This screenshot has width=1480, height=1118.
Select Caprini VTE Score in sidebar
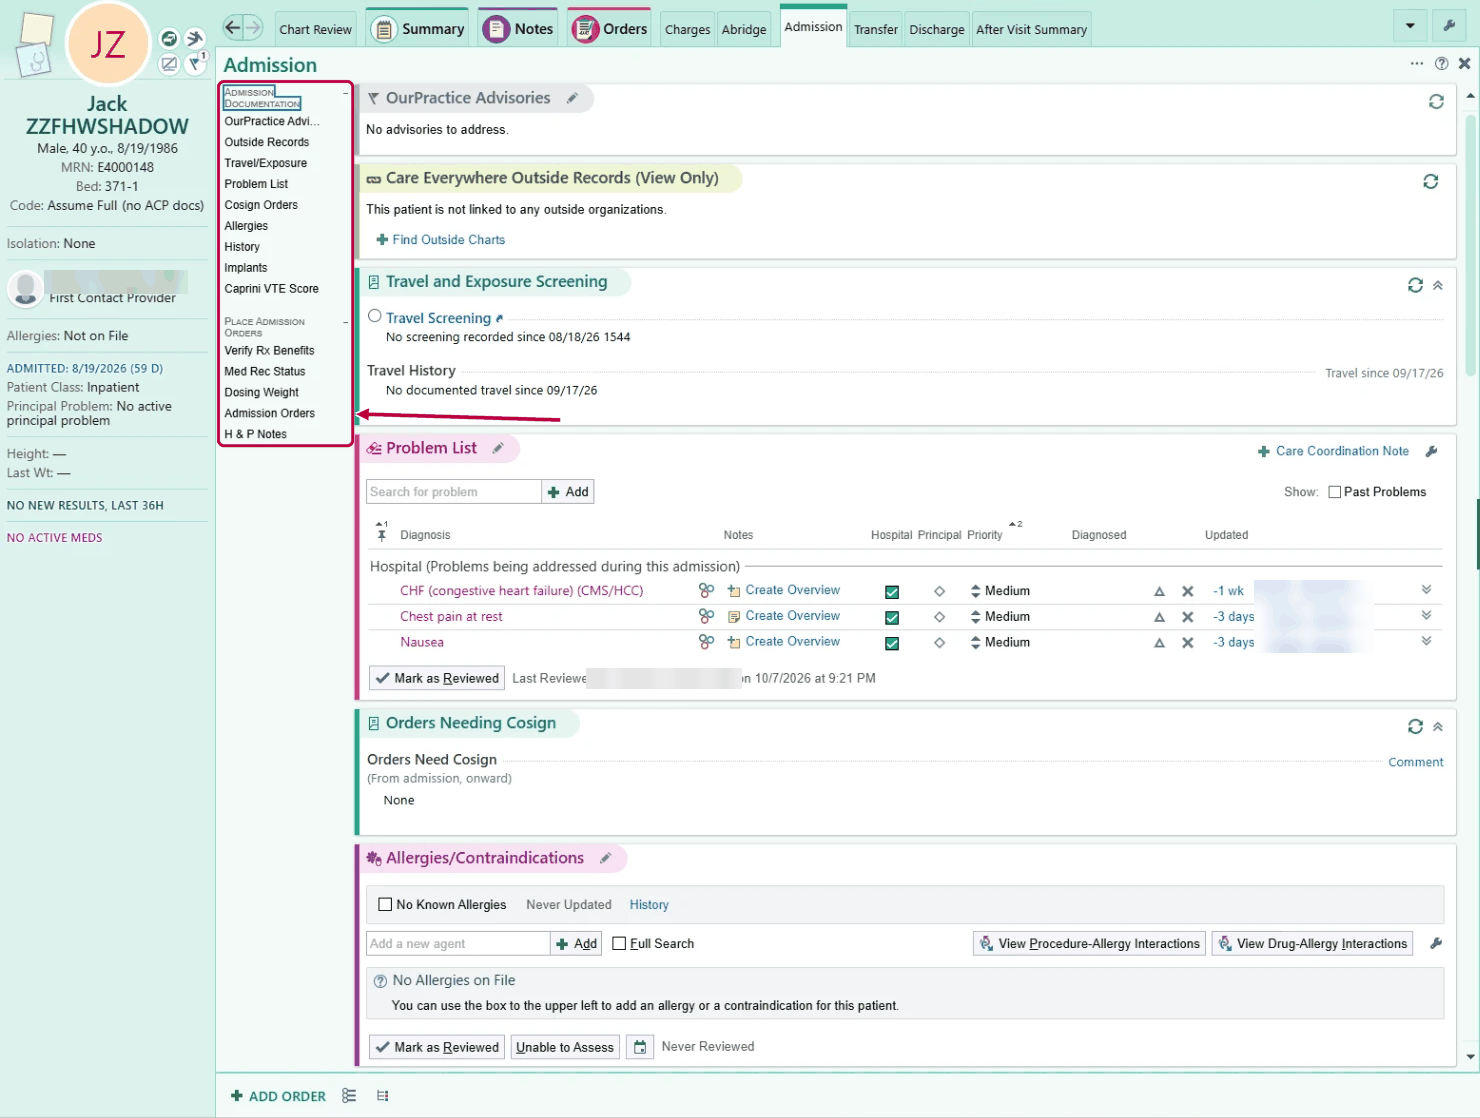tap(271, 289)
